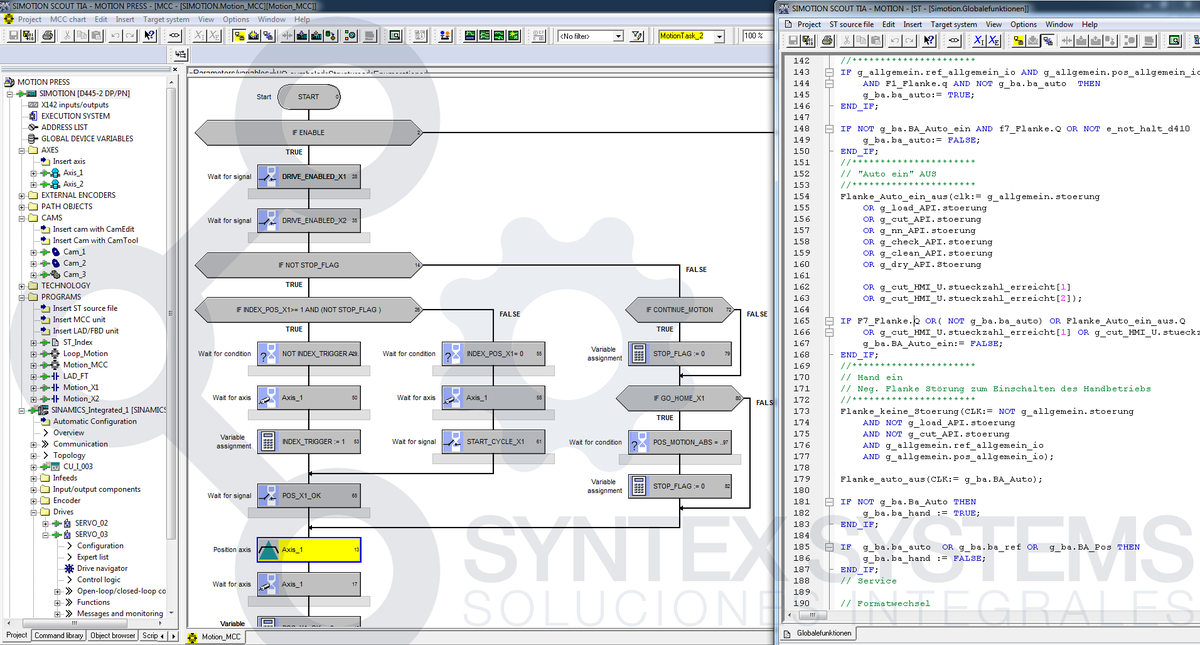Click INDEX_TRIGGER := 1 variable assignment block
The height and width of the screenshot is (645, 1200).
coord(308,441)
